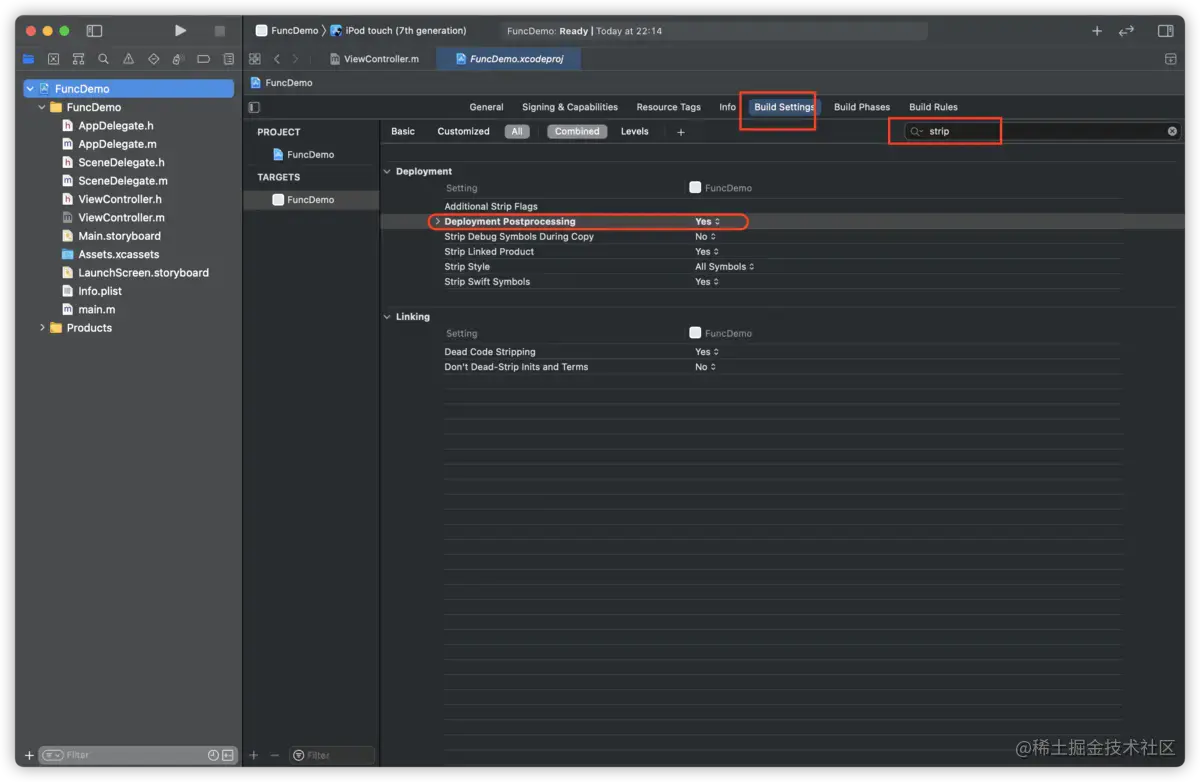Show Customized build settings

pyautogui.click(x=463, y=132)
